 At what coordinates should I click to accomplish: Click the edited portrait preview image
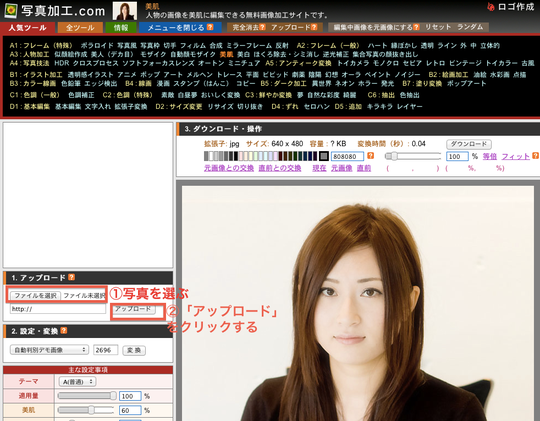tap(358, 303)
